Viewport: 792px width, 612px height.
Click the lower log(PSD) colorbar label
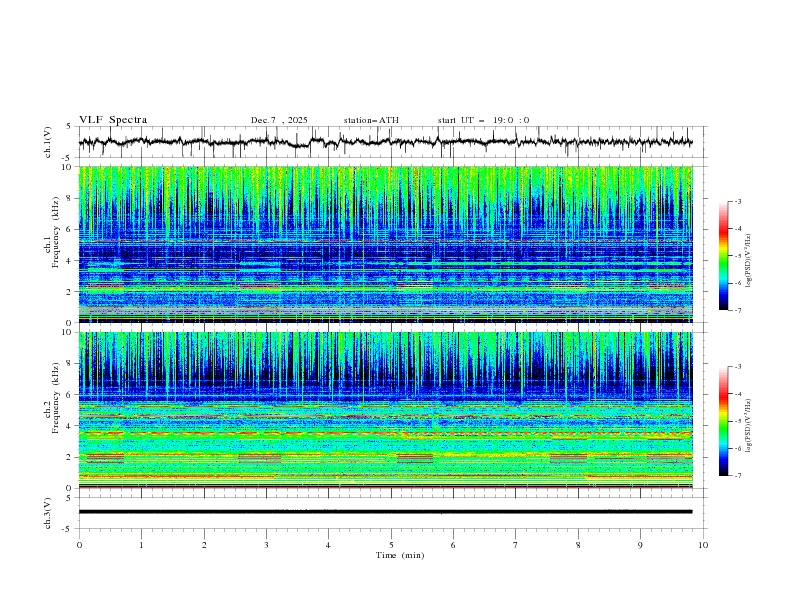(x=749, y=426)
